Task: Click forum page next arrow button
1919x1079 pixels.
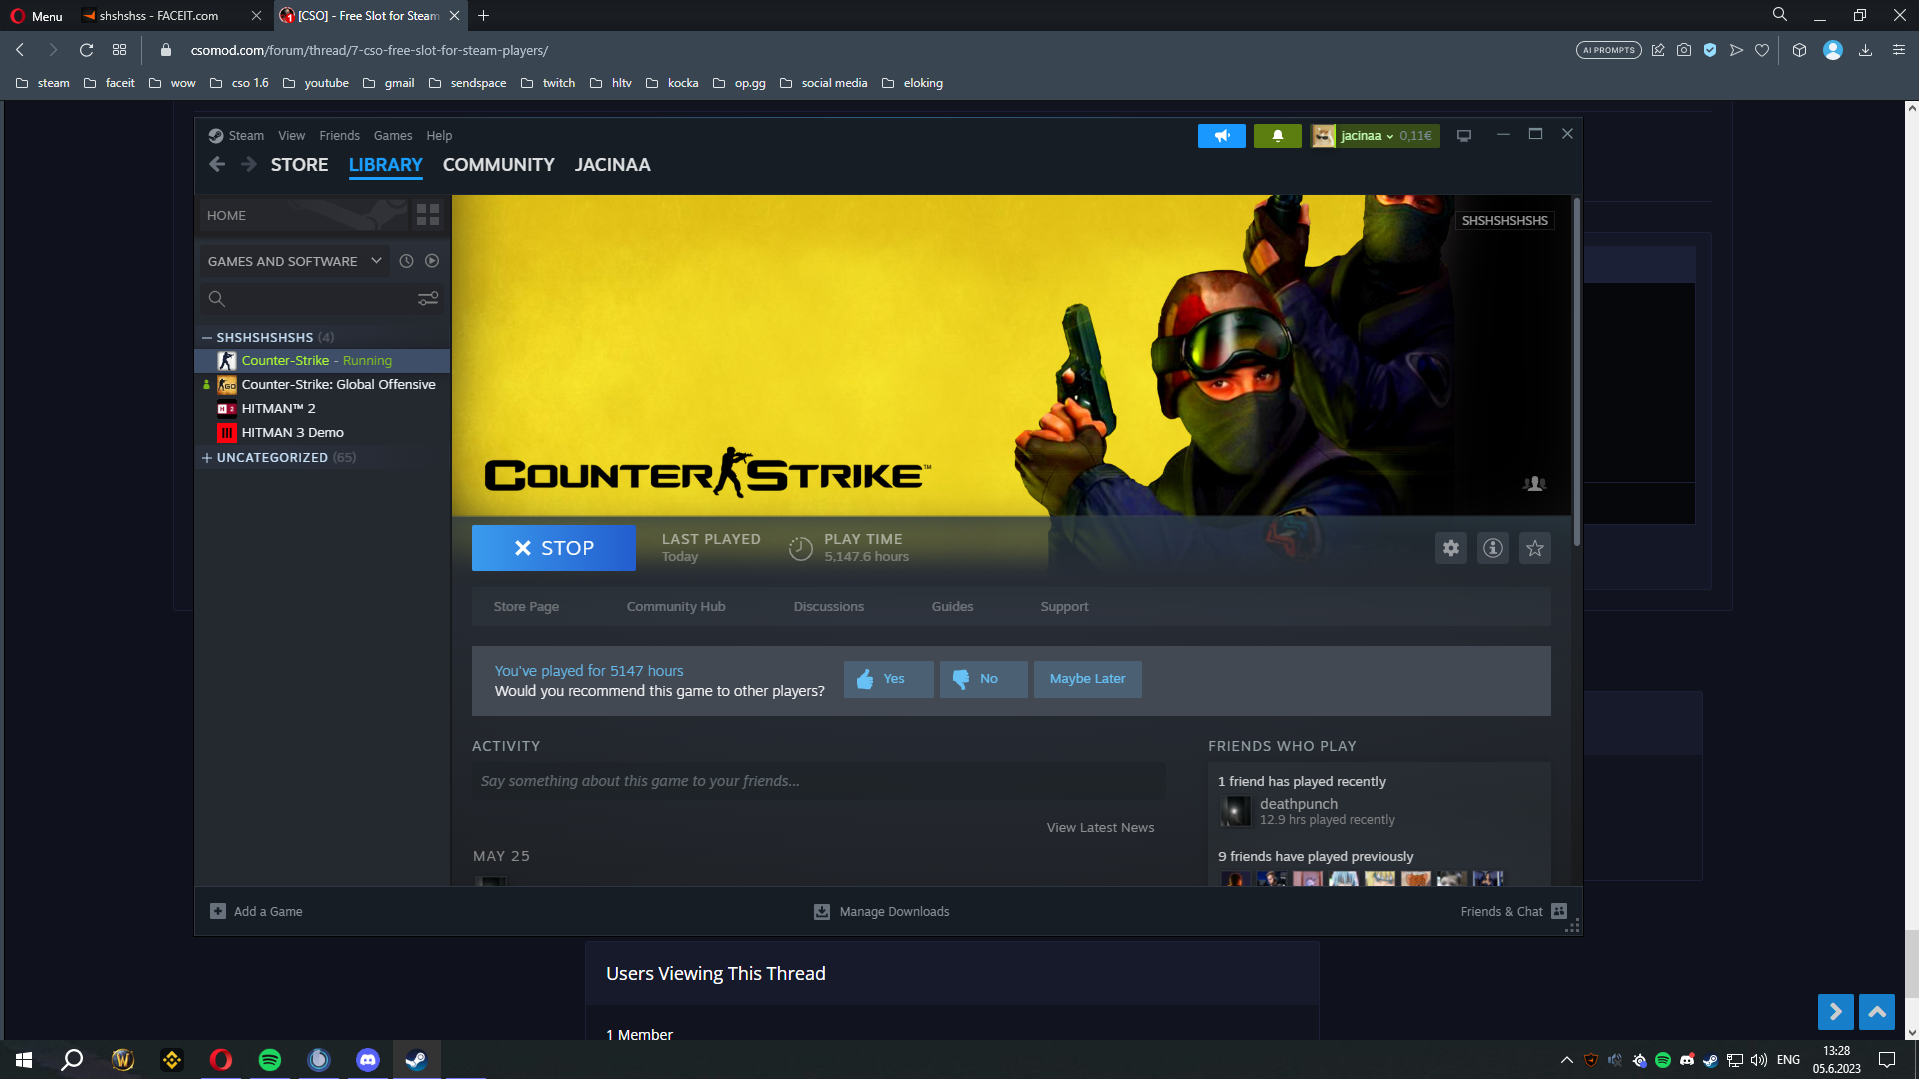Action: click(x=1835, y=1012)
